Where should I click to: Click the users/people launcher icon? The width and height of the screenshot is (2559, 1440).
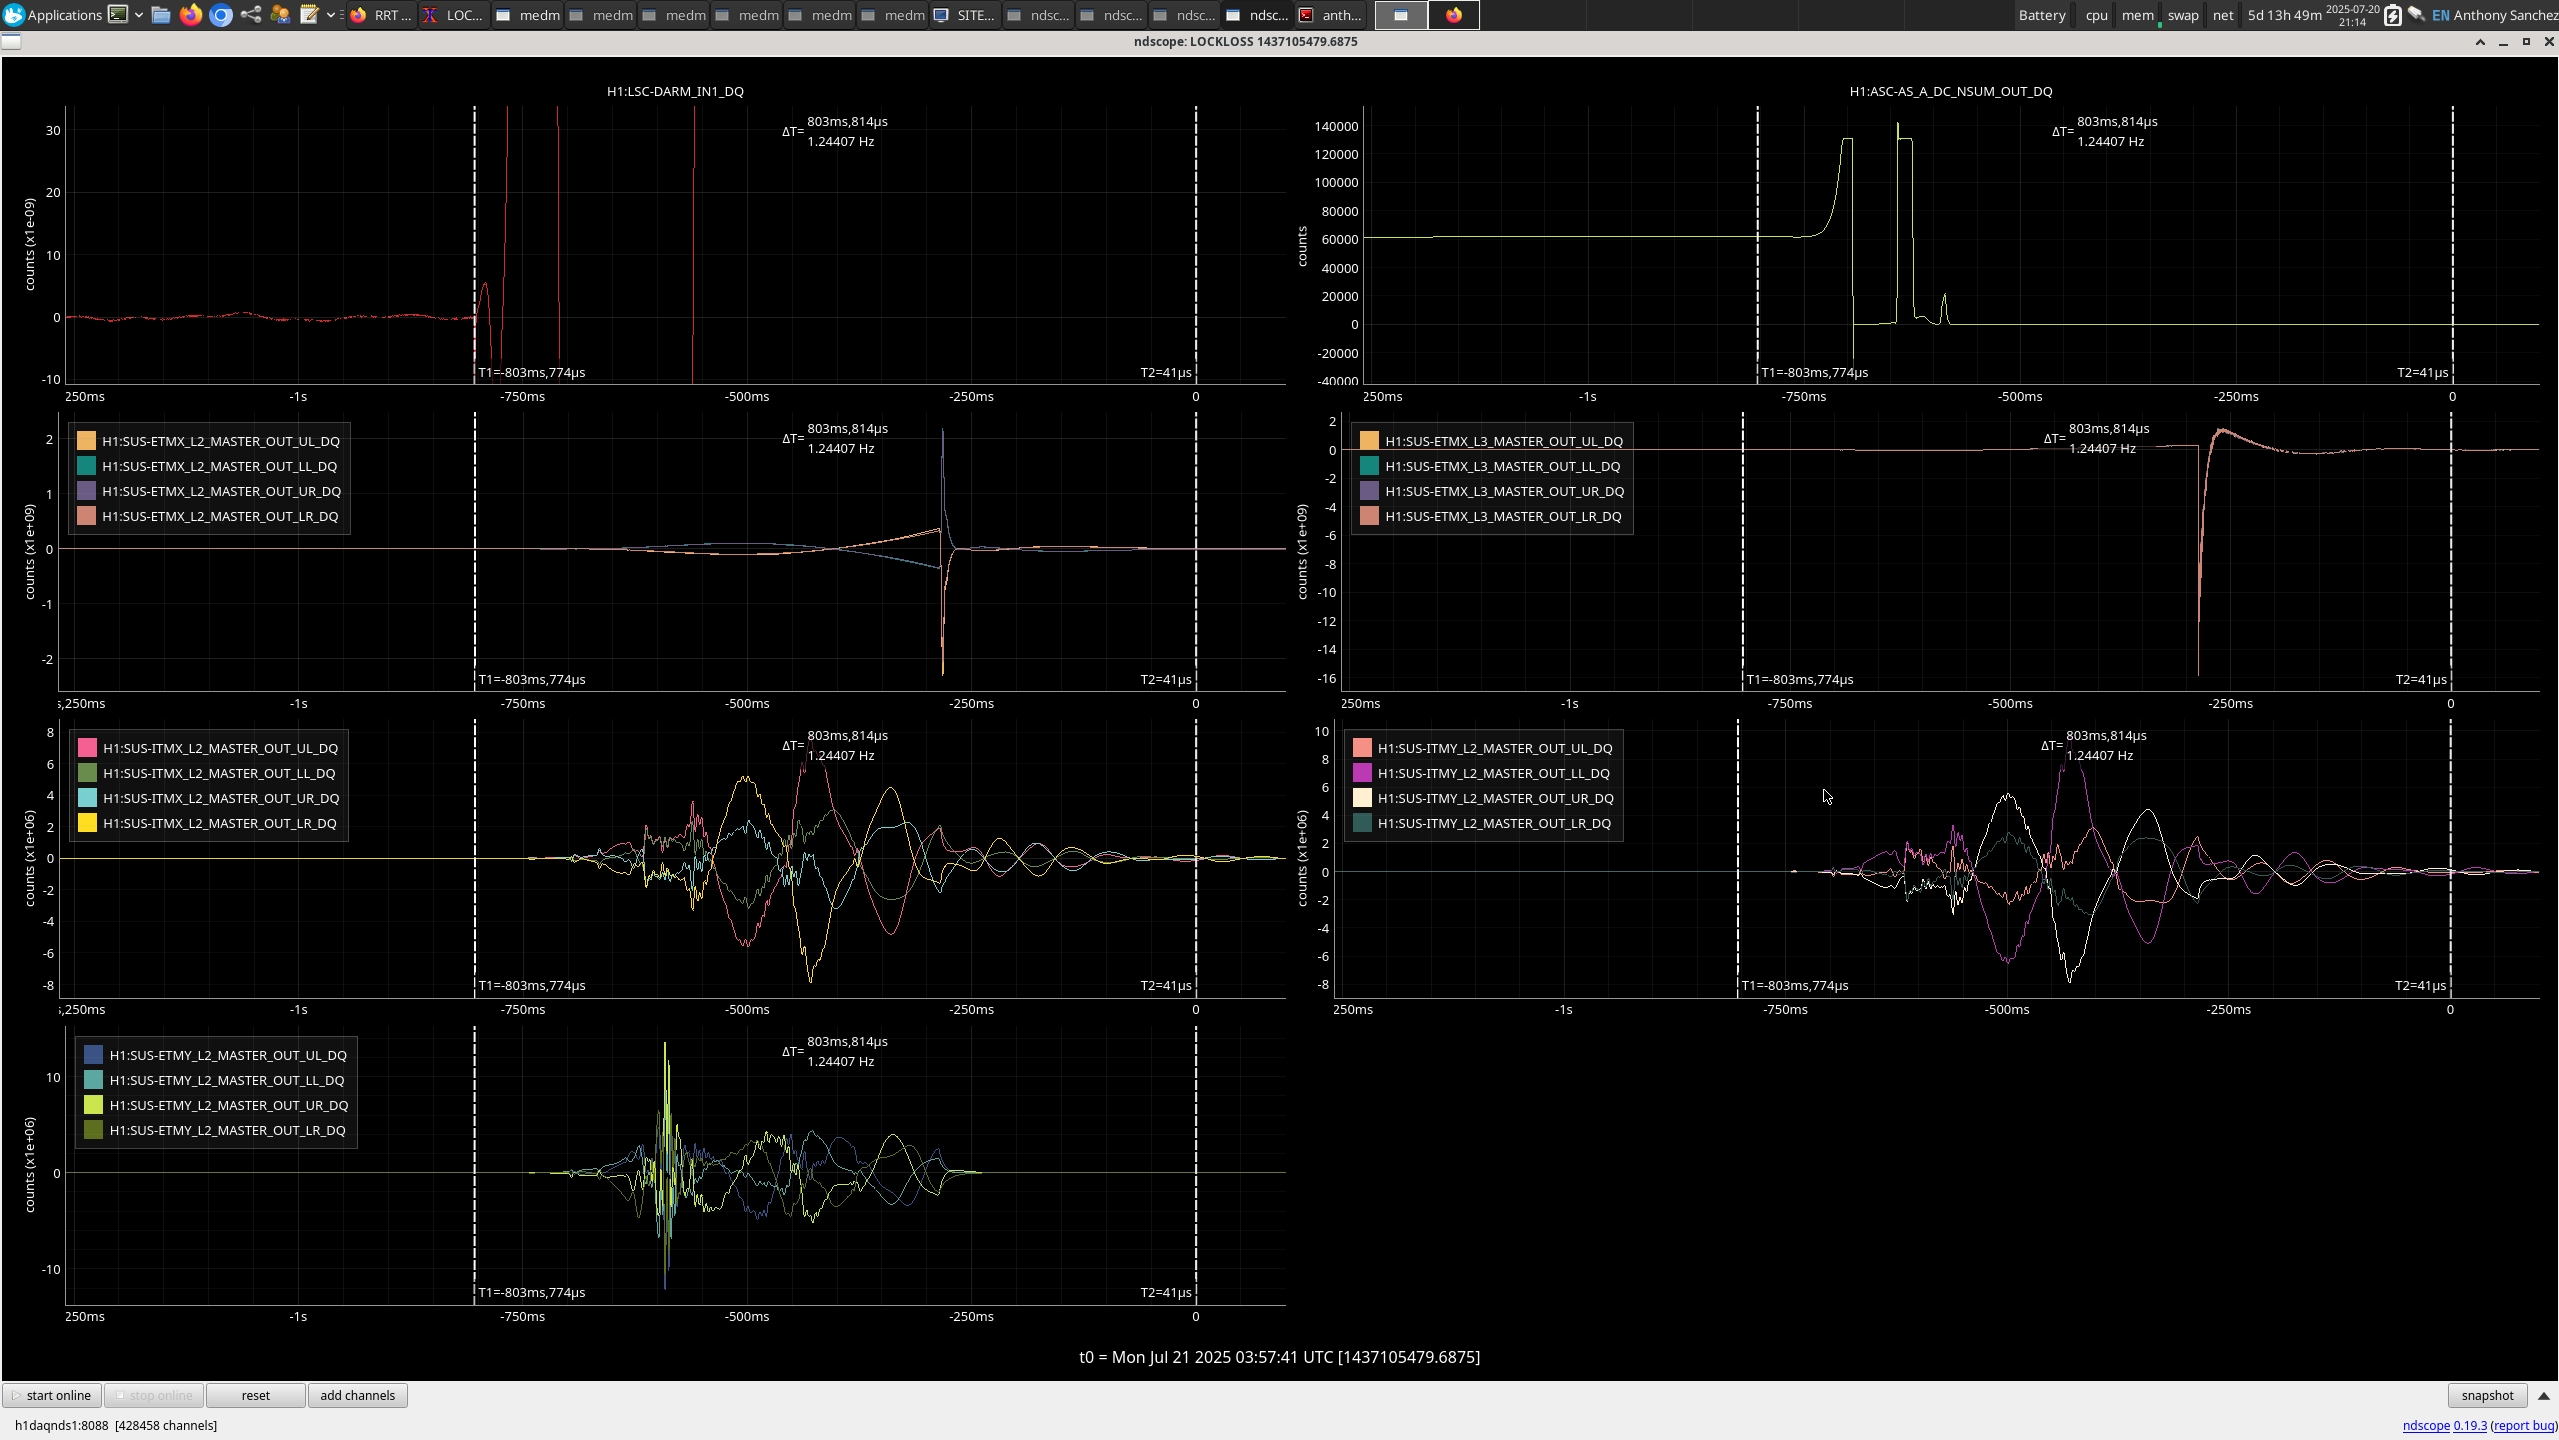280,15
